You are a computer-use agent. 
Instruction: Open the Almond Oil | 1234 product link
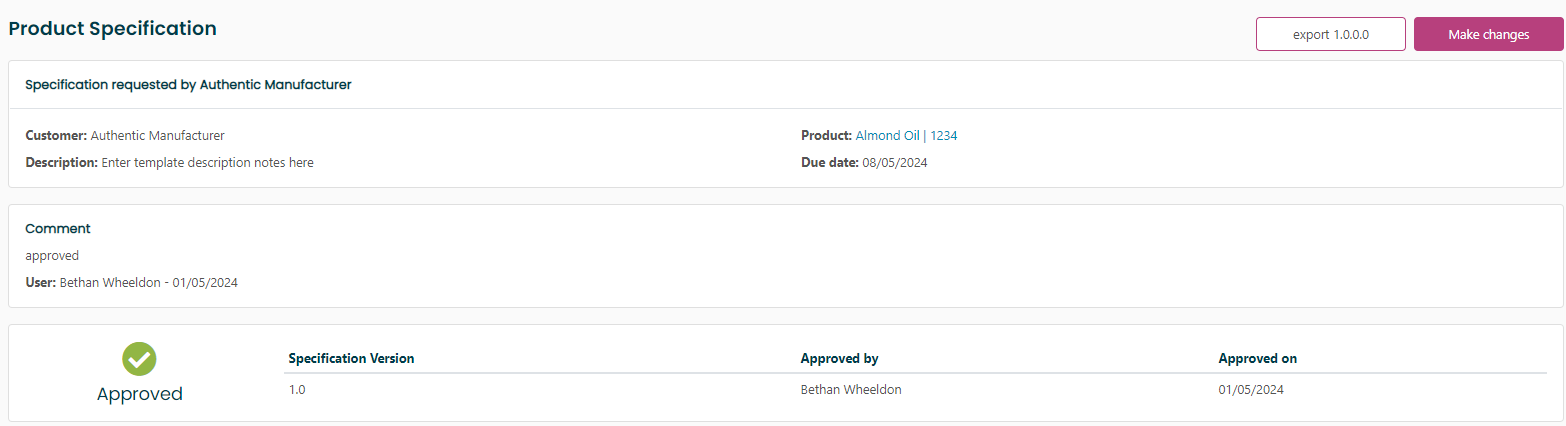coord(906,136)
